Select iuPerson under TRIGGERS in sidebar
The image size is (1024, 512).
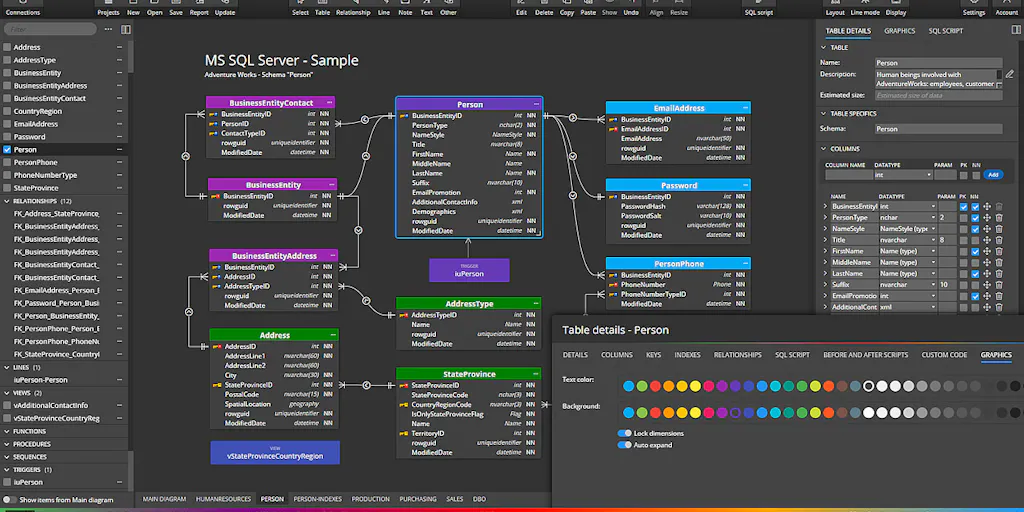click(28, 482)
